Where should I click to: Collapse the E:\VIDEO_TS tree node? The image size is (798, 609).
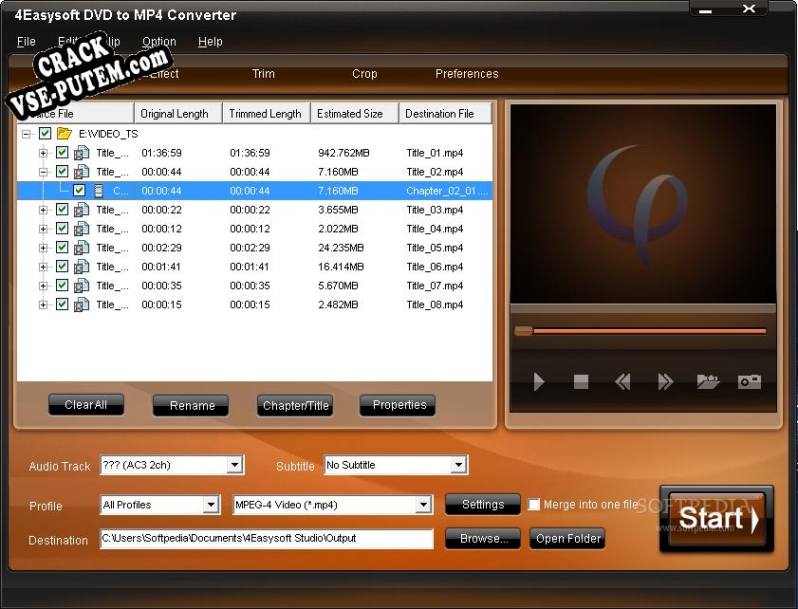26,134
